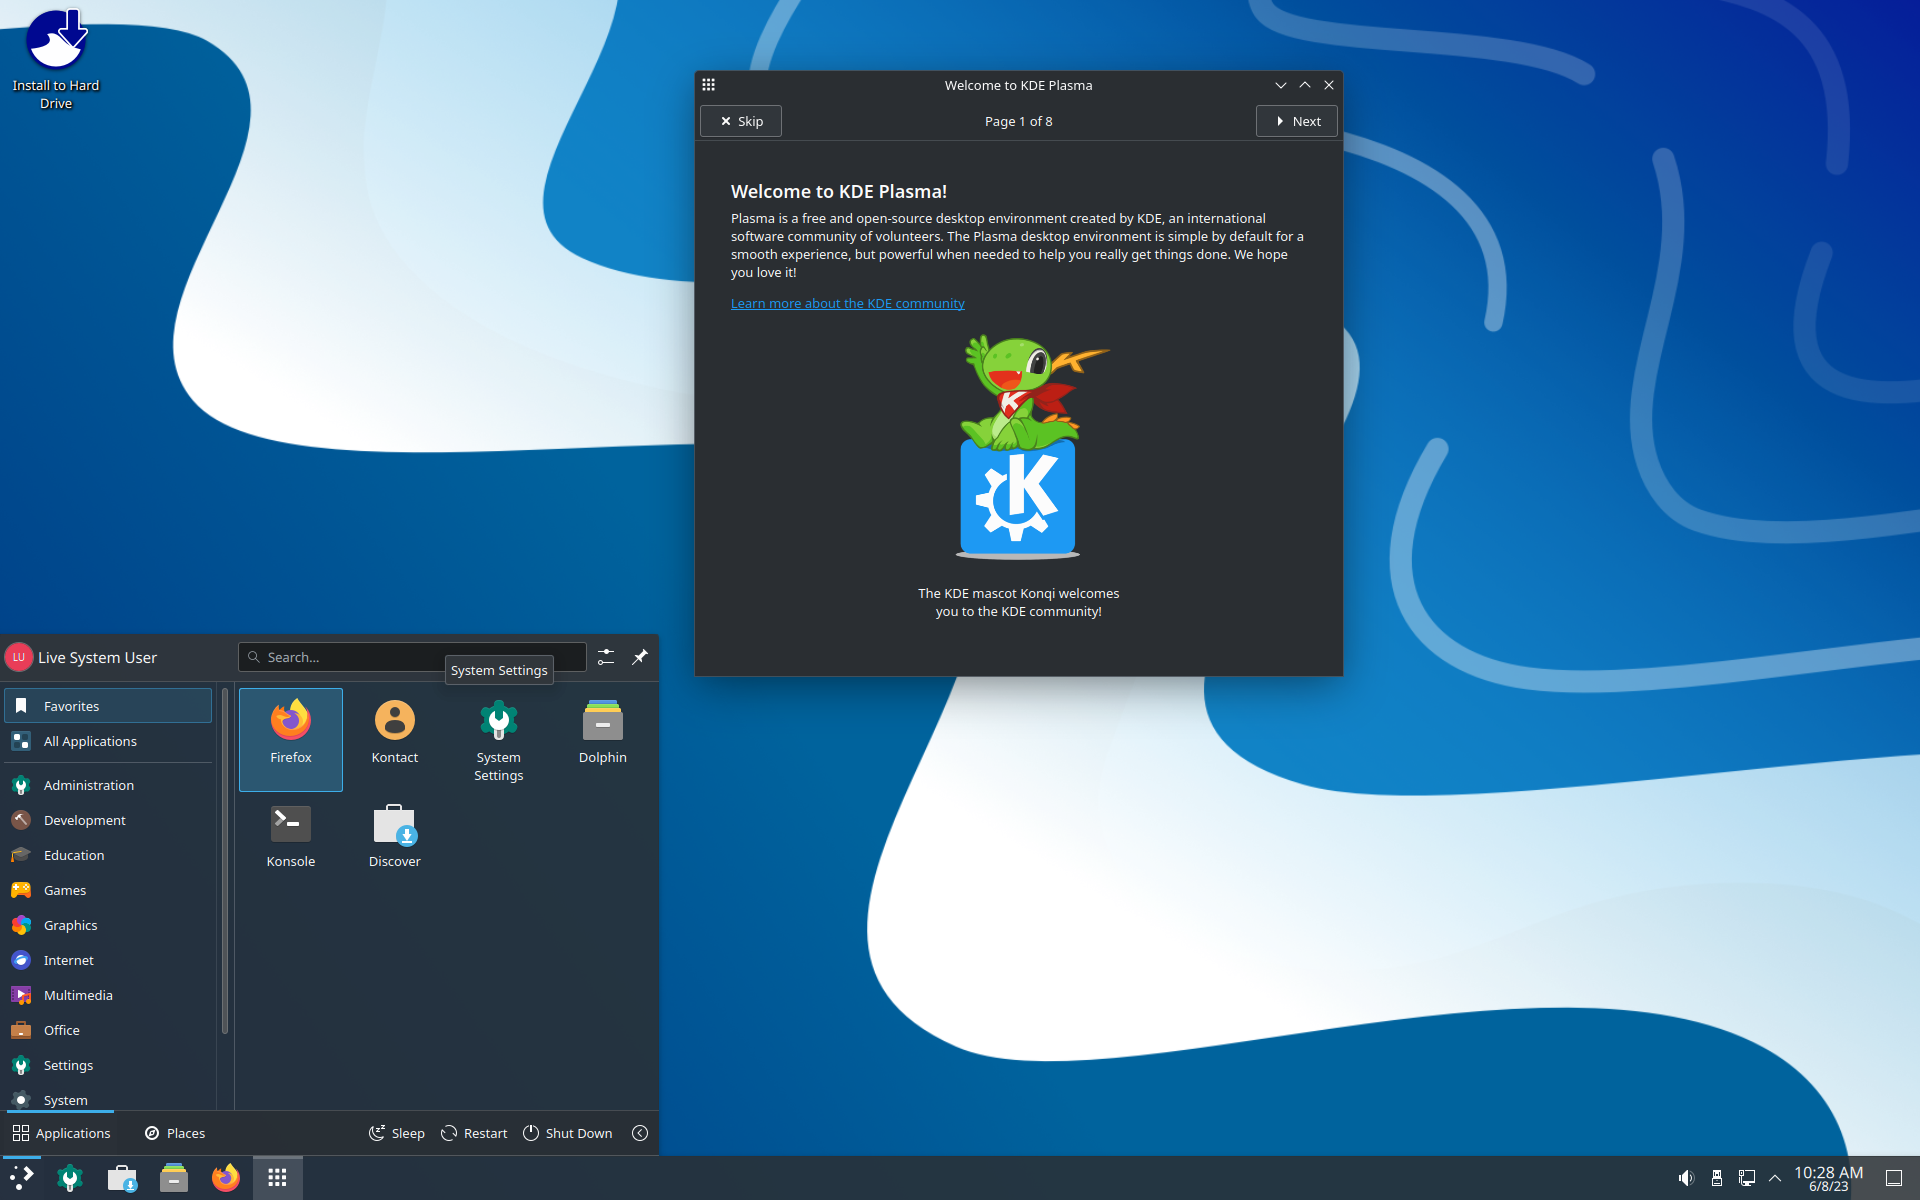Switch to the Places tab in the launcher
Screen dimensions: 1920x1200
(x=174, y=1132)
